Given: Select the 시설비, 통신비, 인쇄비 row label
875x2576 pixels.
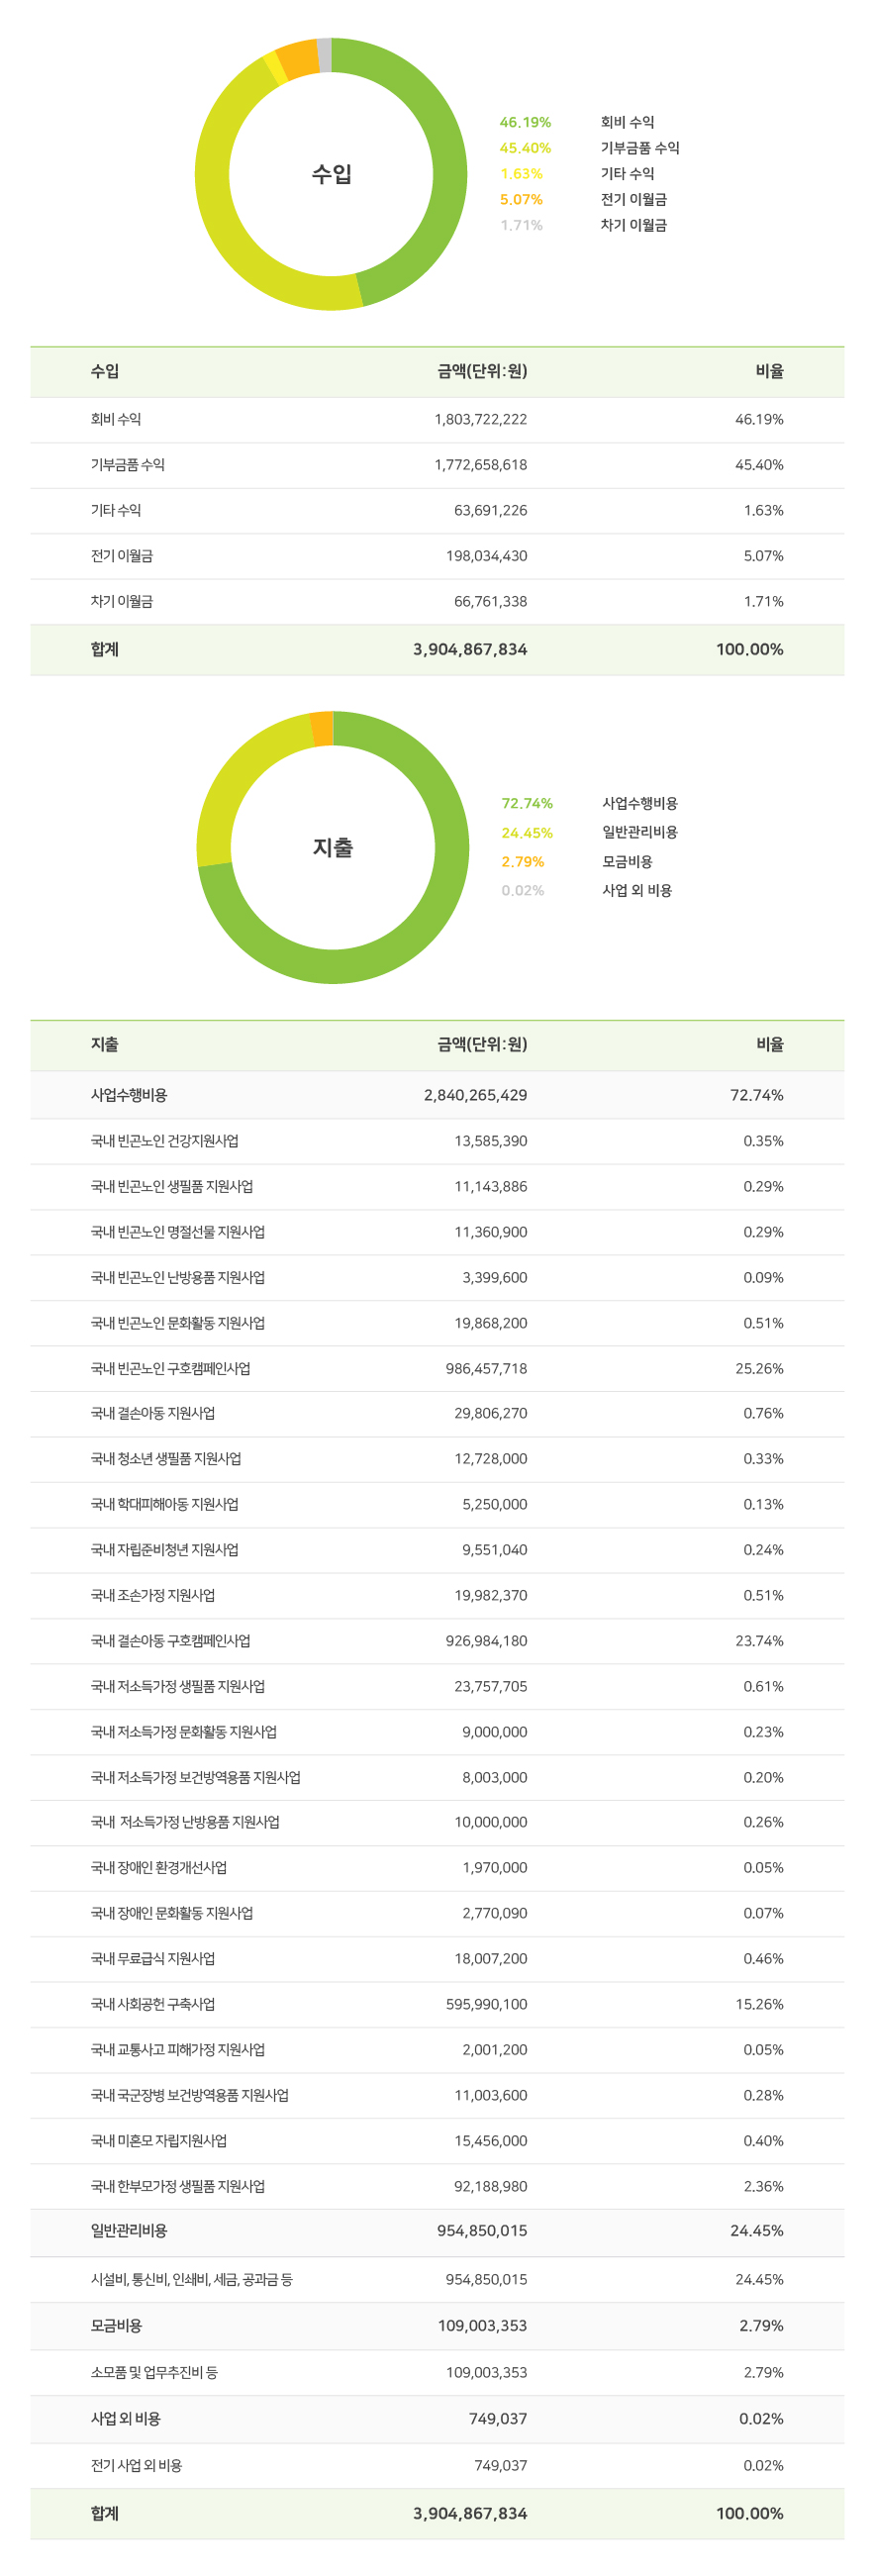Looking at the screenshot, I should 191,2279.
